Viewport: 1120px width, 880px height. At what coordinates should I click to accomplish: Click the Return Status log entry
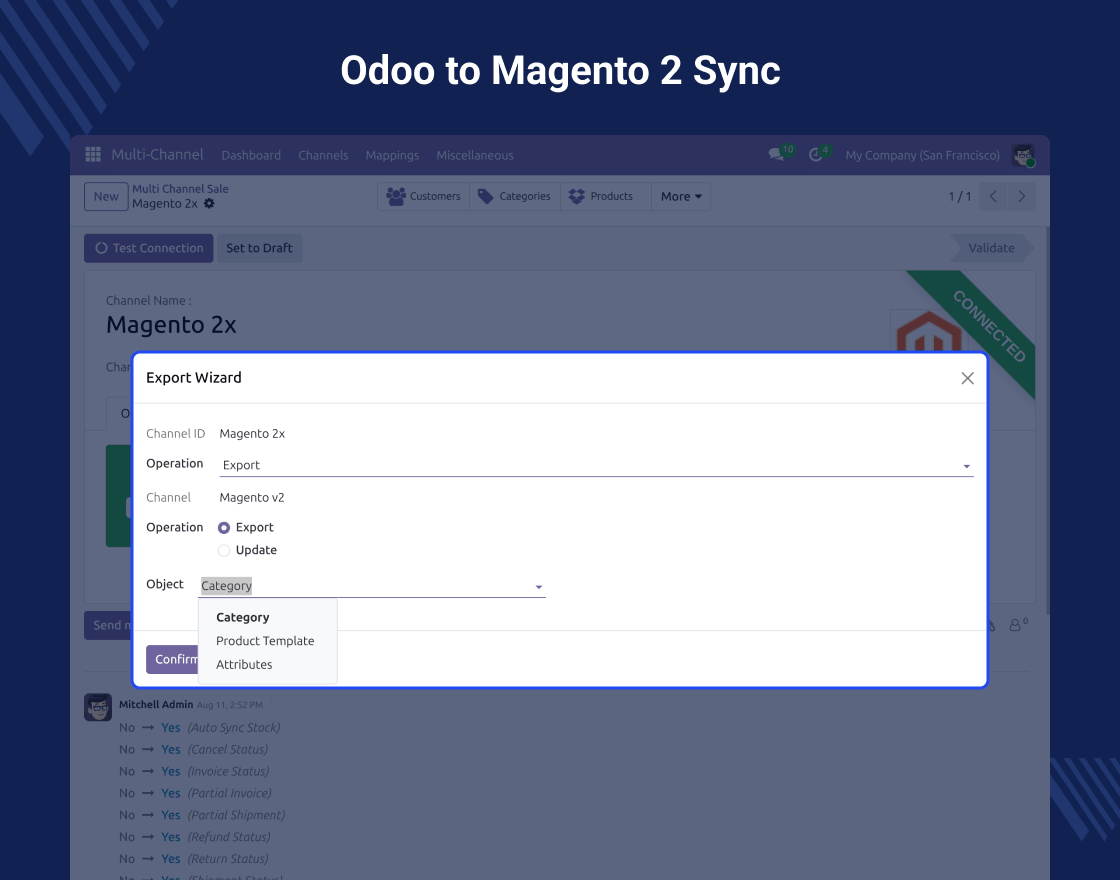pos(194,859)
